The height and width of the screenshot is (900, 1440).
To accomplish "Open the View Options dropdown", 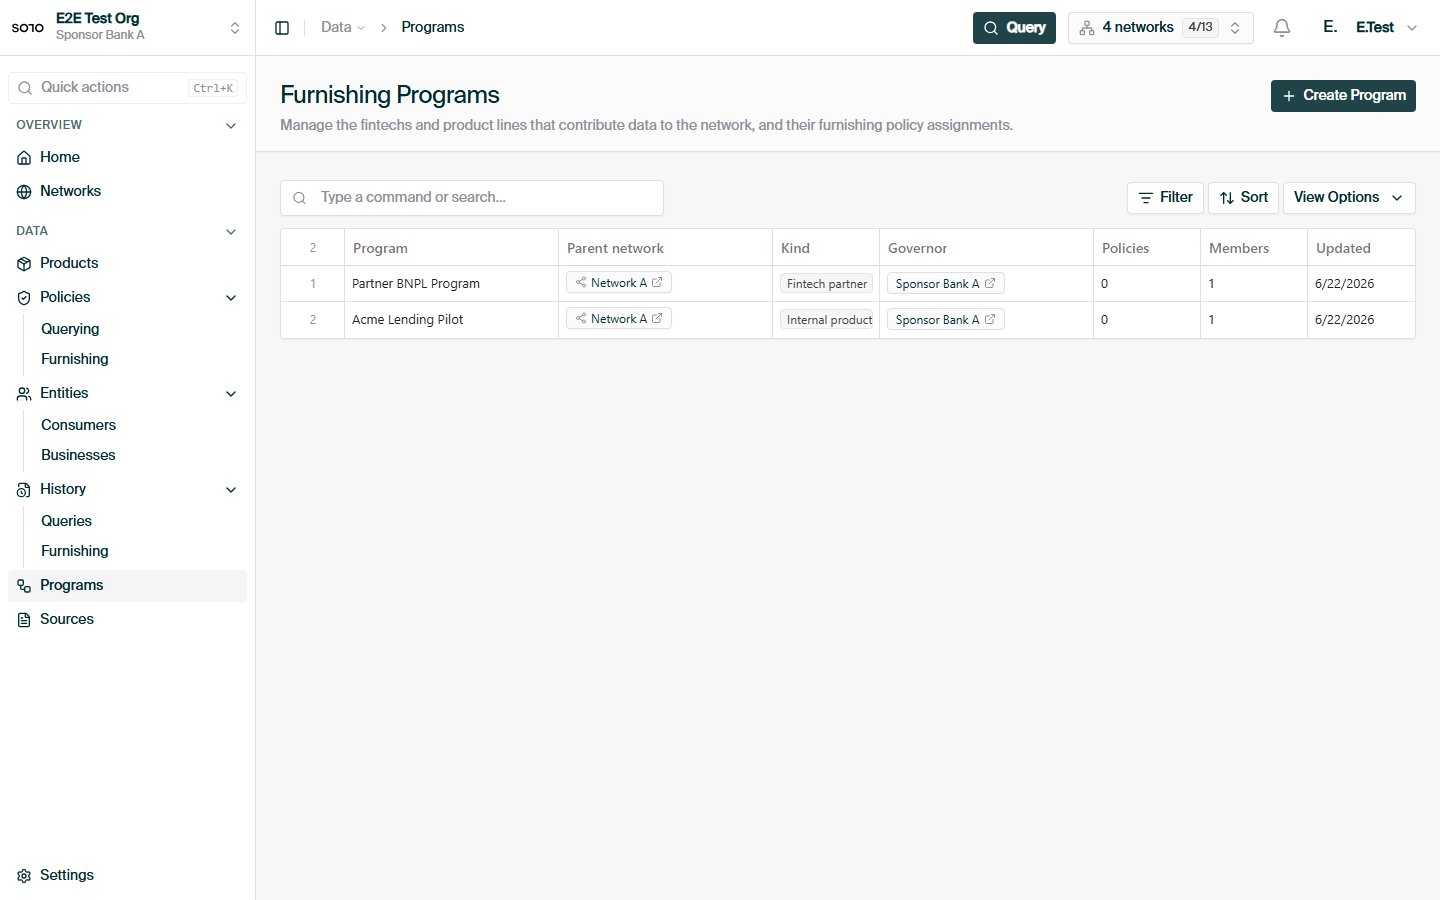I will [x=1349, y=198].
